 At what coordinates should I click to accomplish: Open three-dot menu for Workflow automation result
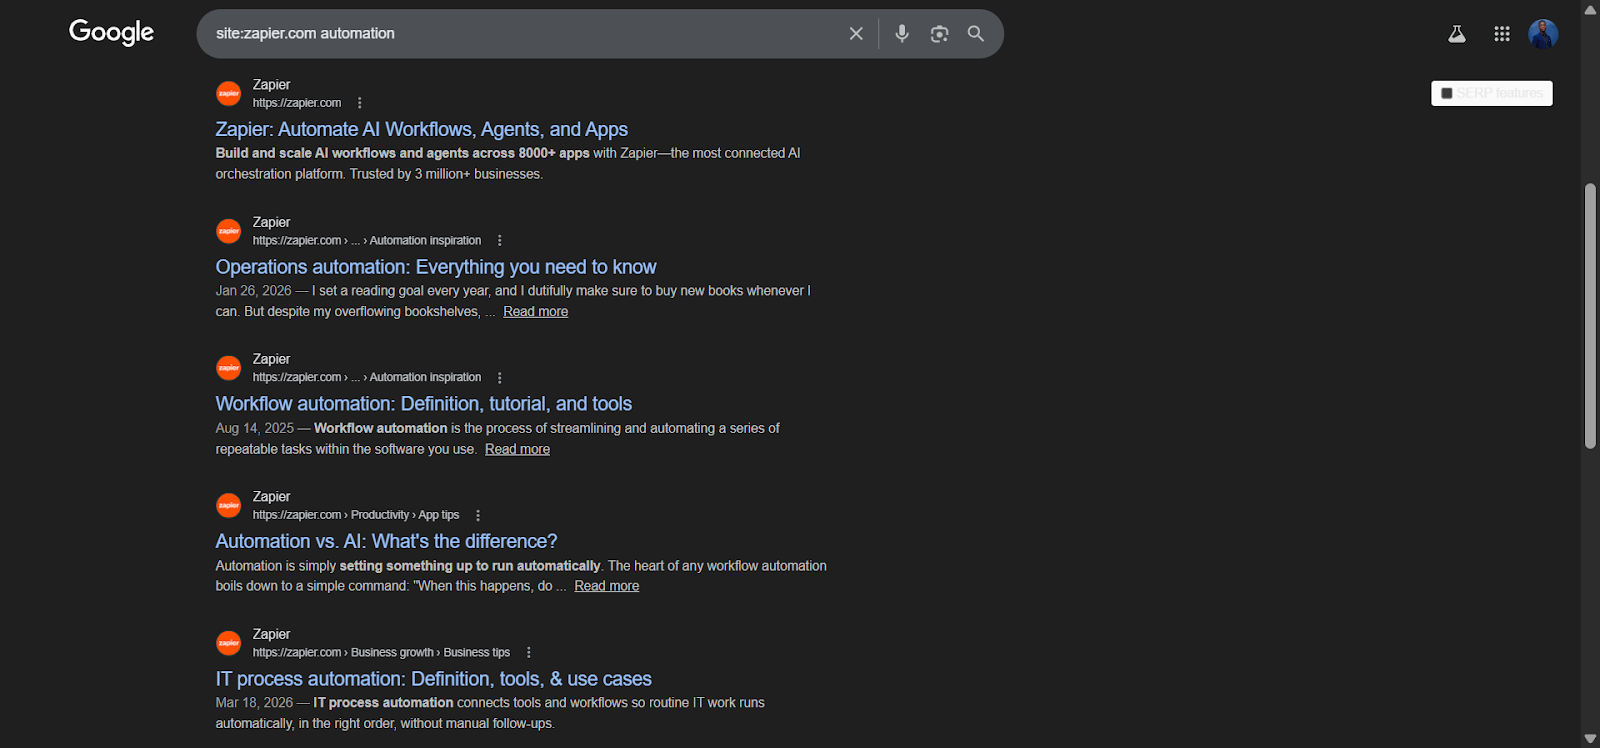click(x=500, y=378)
